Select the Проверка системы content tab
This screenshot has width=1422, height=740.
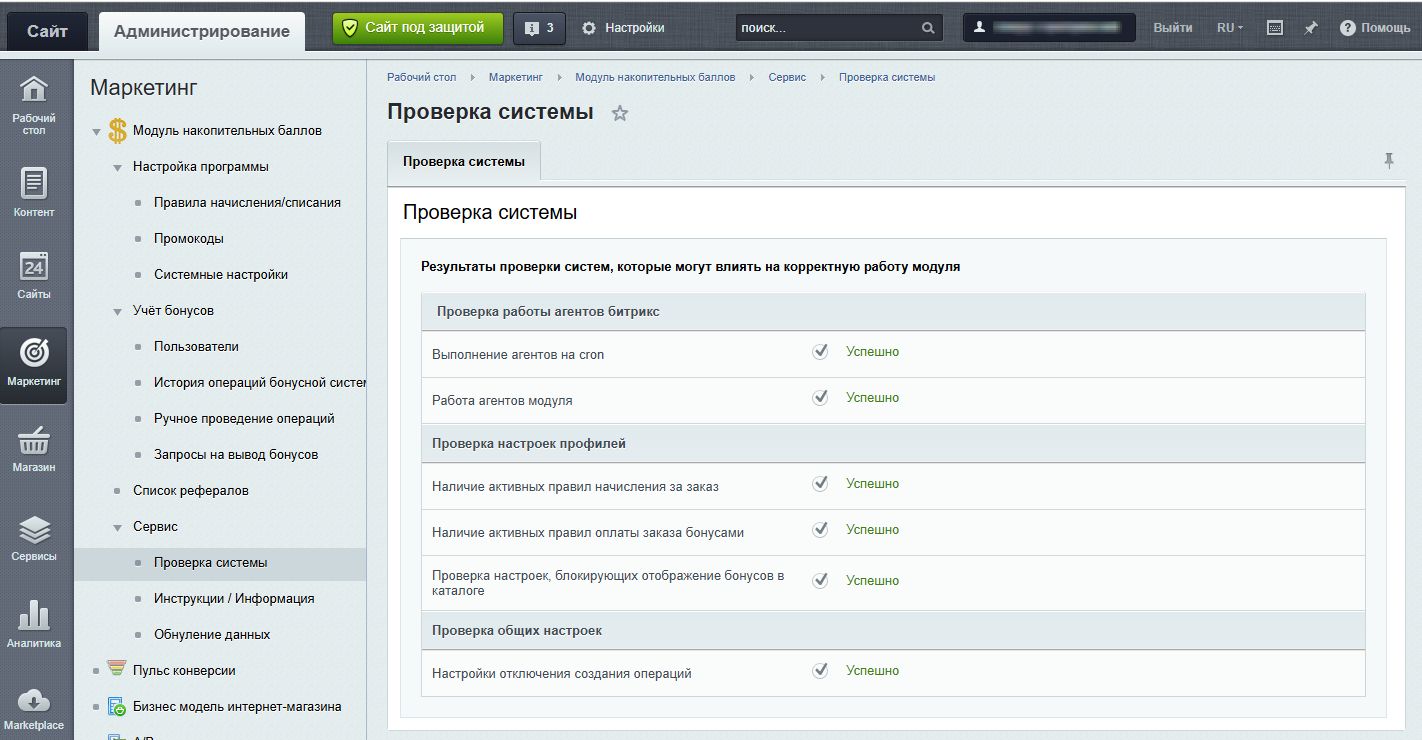click(464, 161)
